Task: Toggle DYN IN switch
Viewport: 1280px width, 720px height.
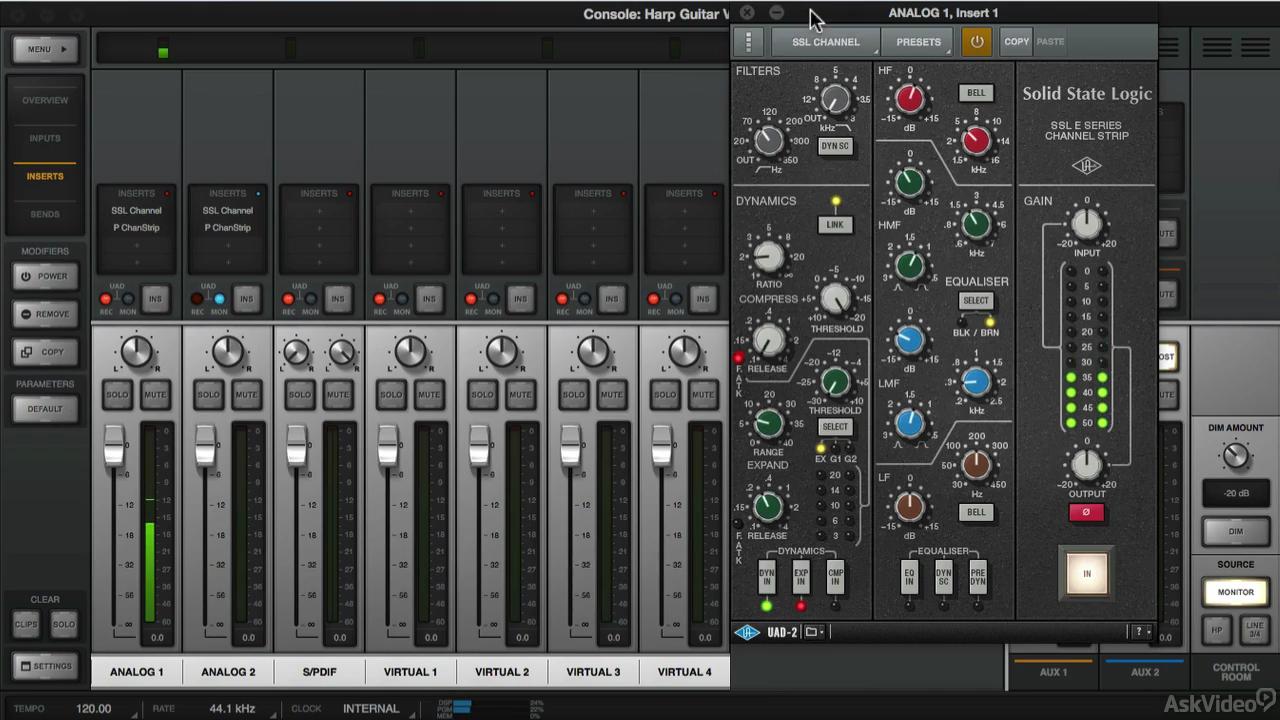Action: 767,577
